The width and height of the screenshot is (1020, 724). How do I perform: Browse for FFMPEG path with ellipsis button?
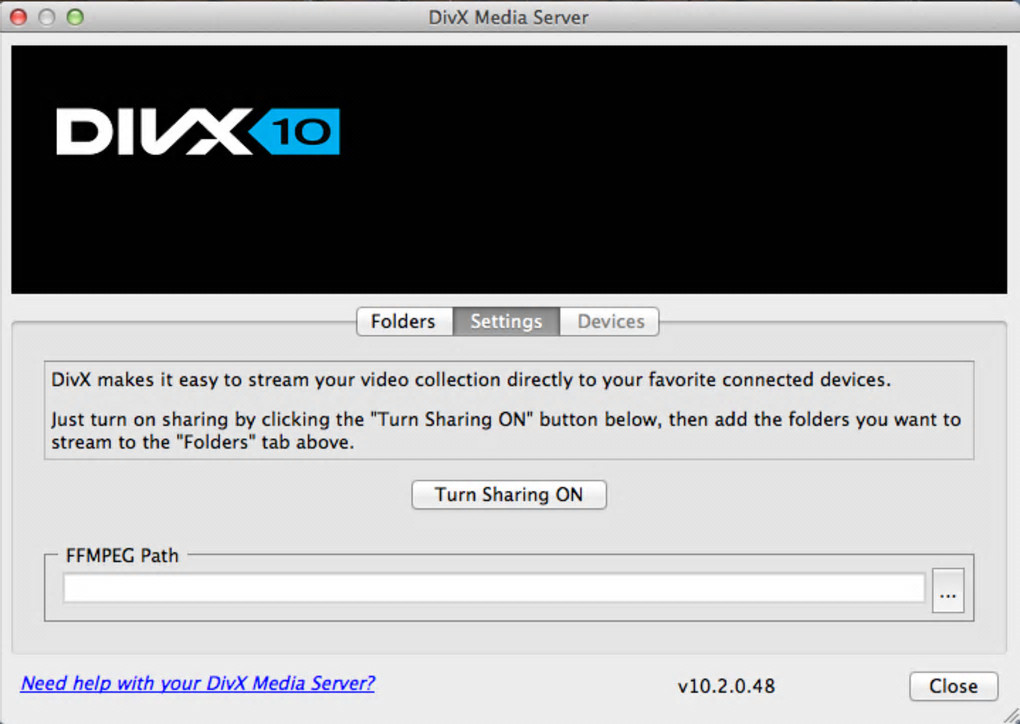(x=948, y=591)
